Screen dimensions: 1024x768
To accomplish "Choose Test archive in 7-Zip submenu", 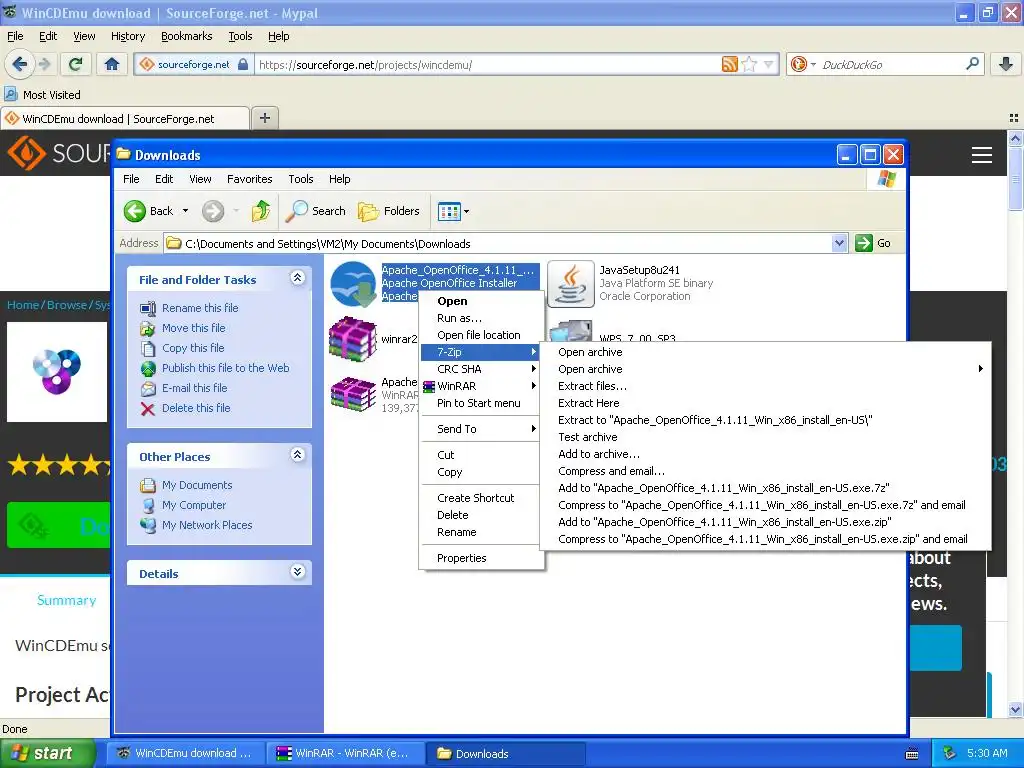I will click(765, 437).
